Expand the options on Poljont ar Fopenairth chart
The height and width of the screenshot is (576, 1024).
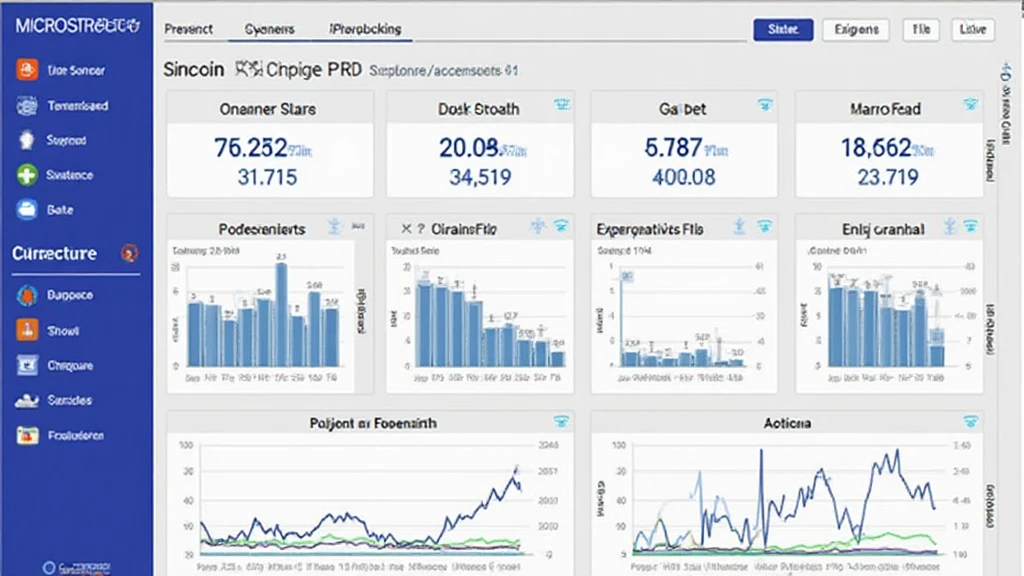tap(561, 422)
